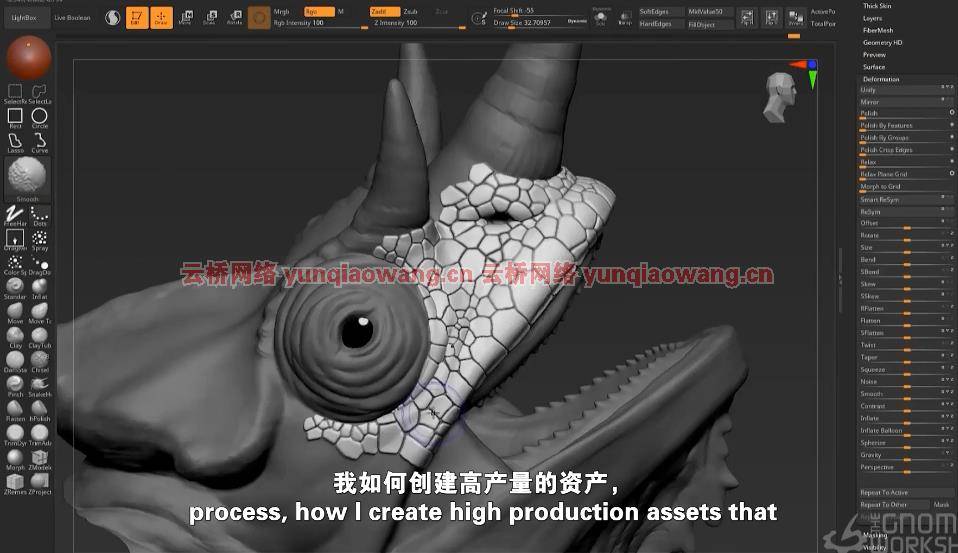Image resolution: width=958 pixels, height=553 pixels.
Task: Expand the Layers subpalette
Action: tap(872, 18)
